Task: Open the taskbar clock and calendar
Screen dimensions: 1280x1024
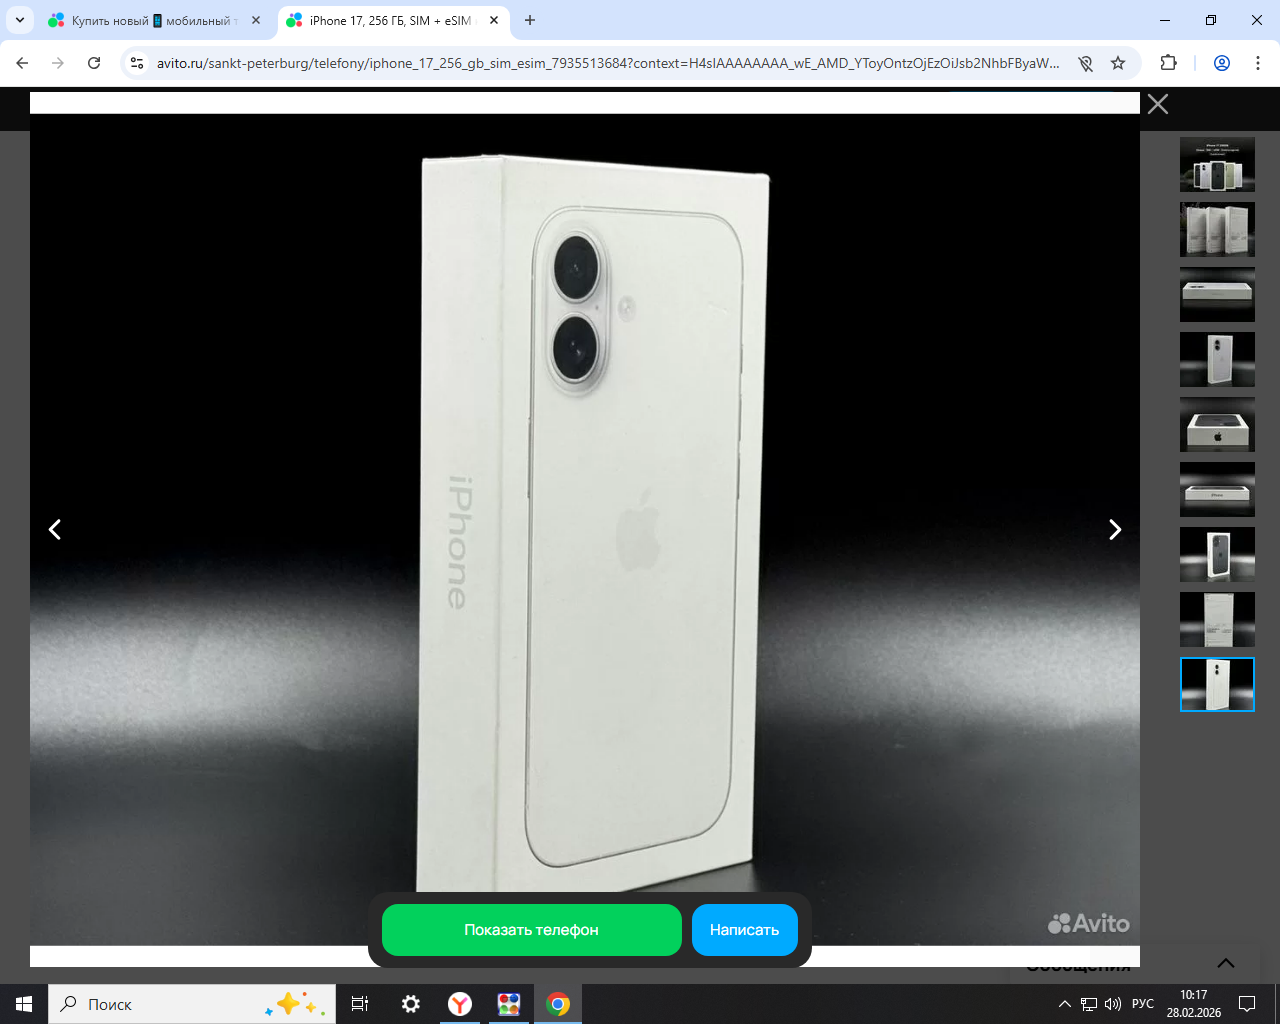Action: (1194, 1004)
